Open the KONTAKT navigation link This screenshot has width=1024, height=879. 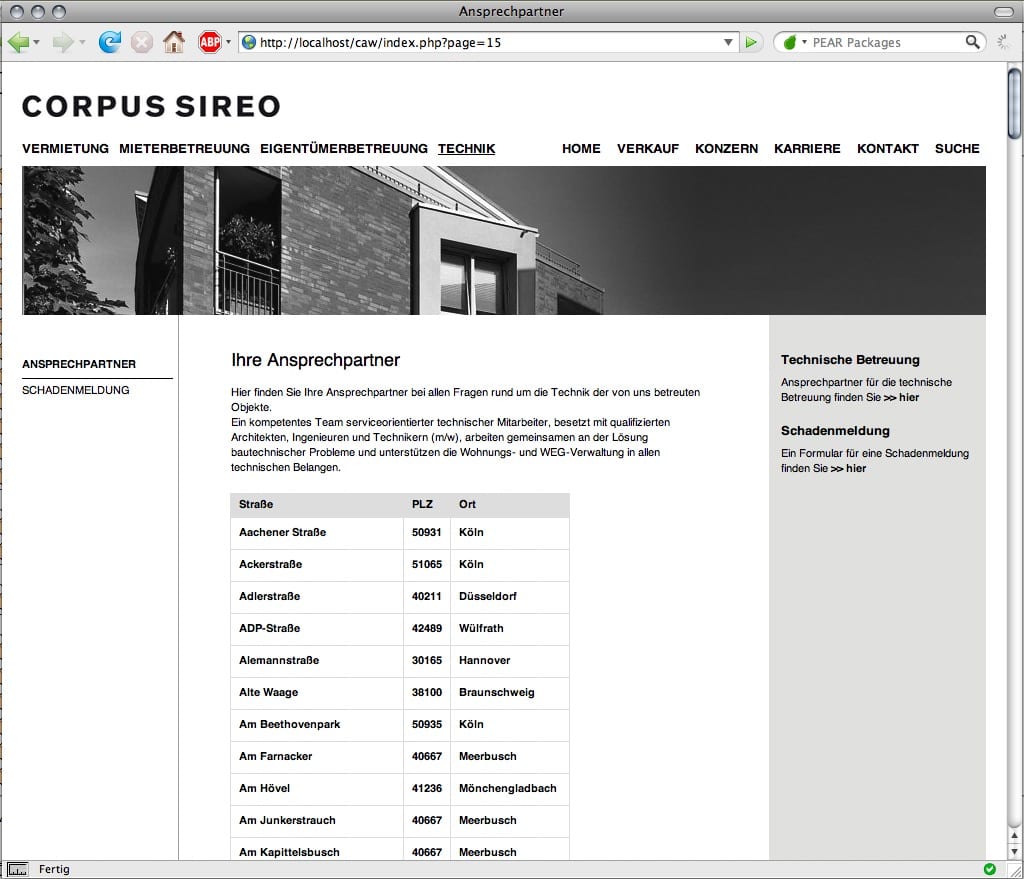pos(888,148)
